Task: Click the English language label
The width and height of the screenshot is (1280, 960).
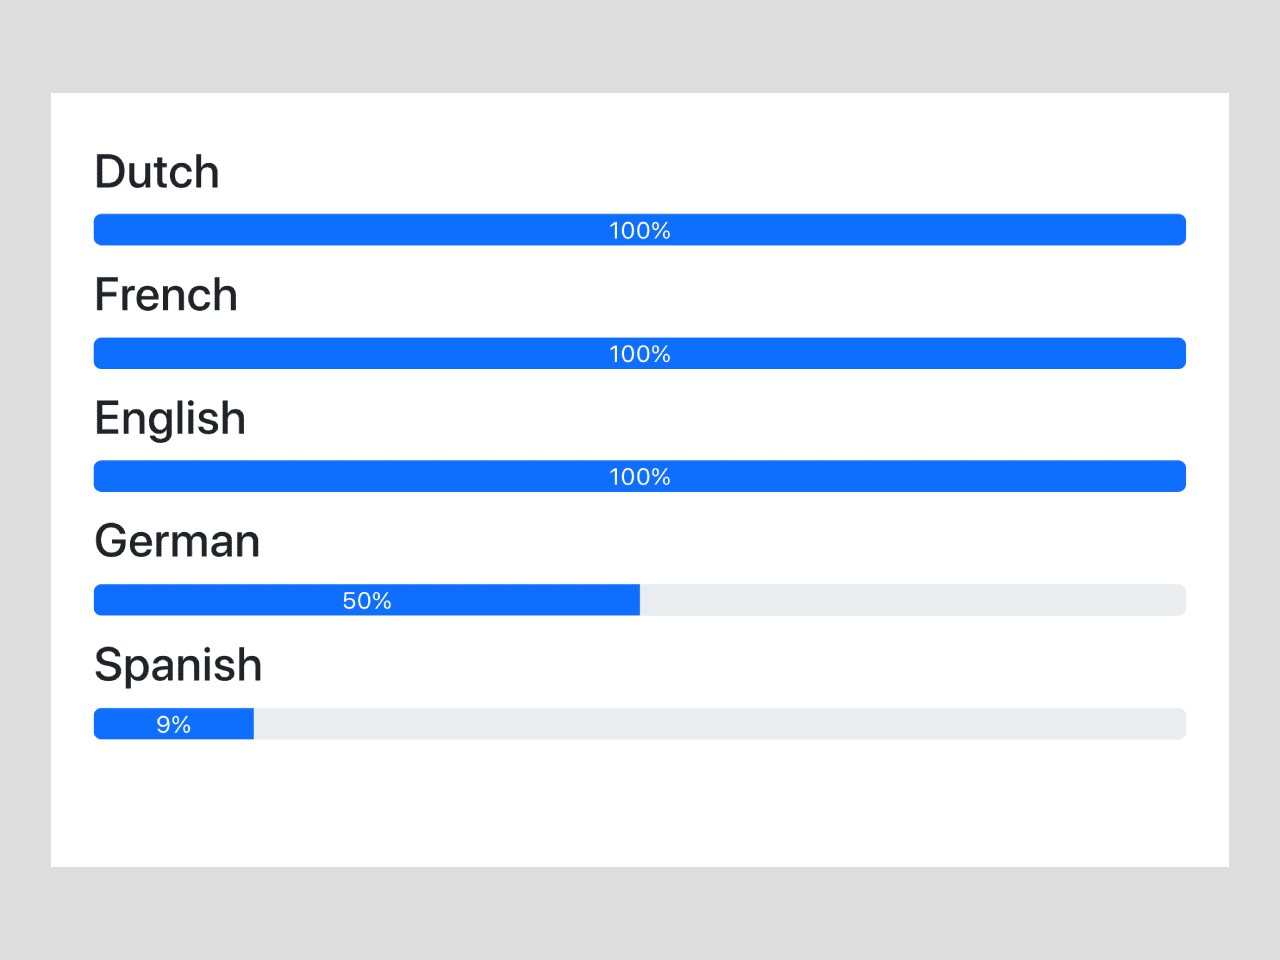Action: click(169, 418)
